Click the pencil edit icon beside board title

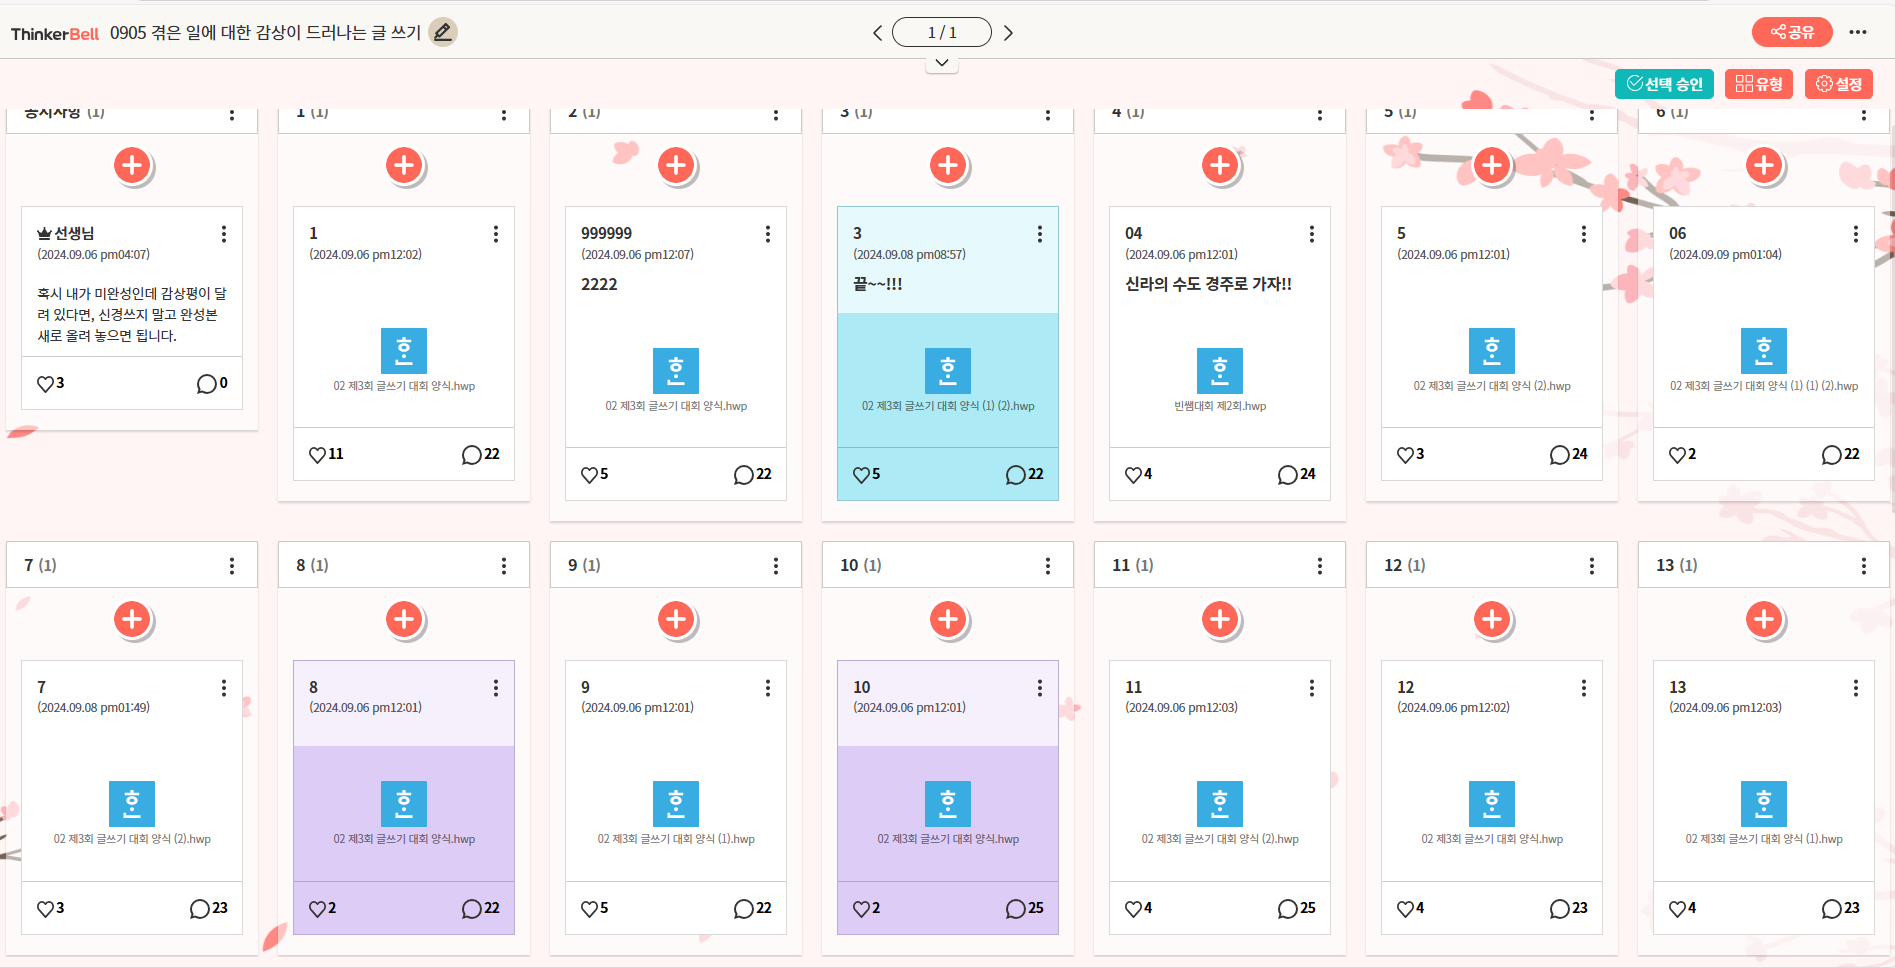(x=442, y=32)
